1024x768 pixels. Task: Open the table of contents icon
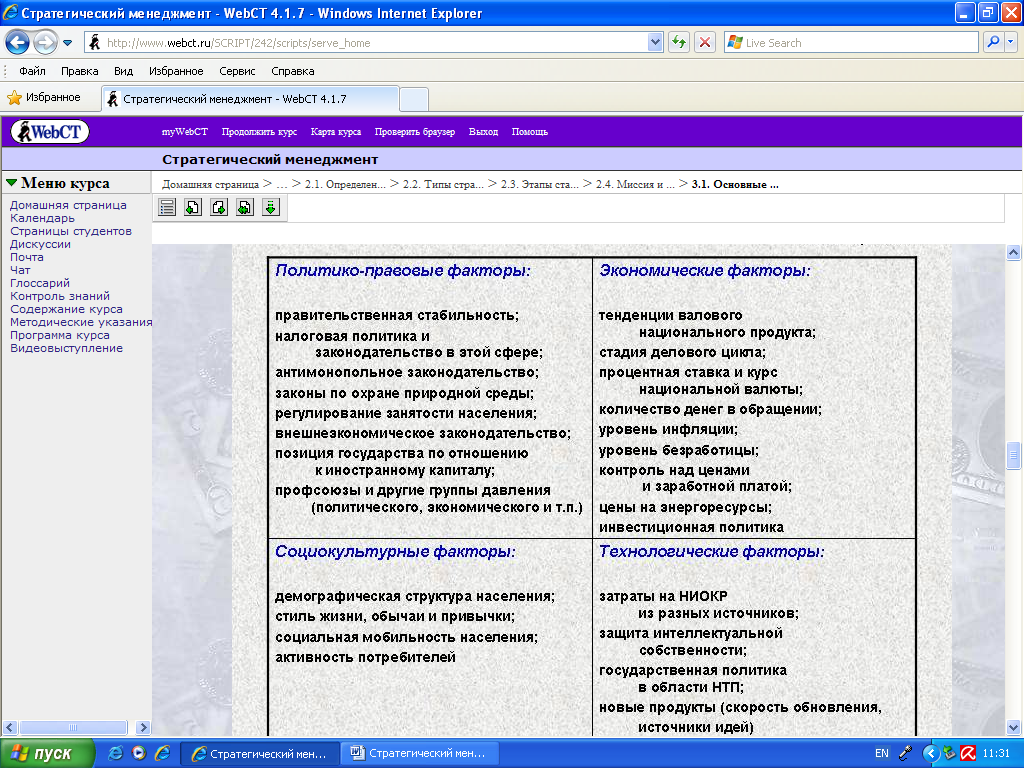click(167, 208)
